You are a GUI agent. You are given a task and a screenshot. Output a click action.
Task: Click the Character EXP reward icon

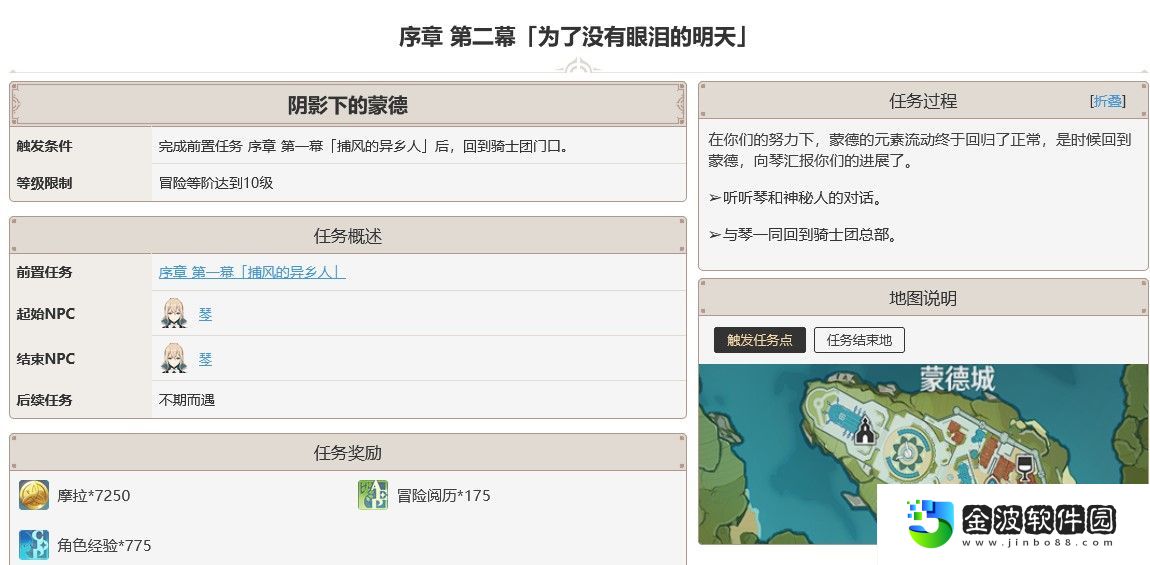(34, 545)
